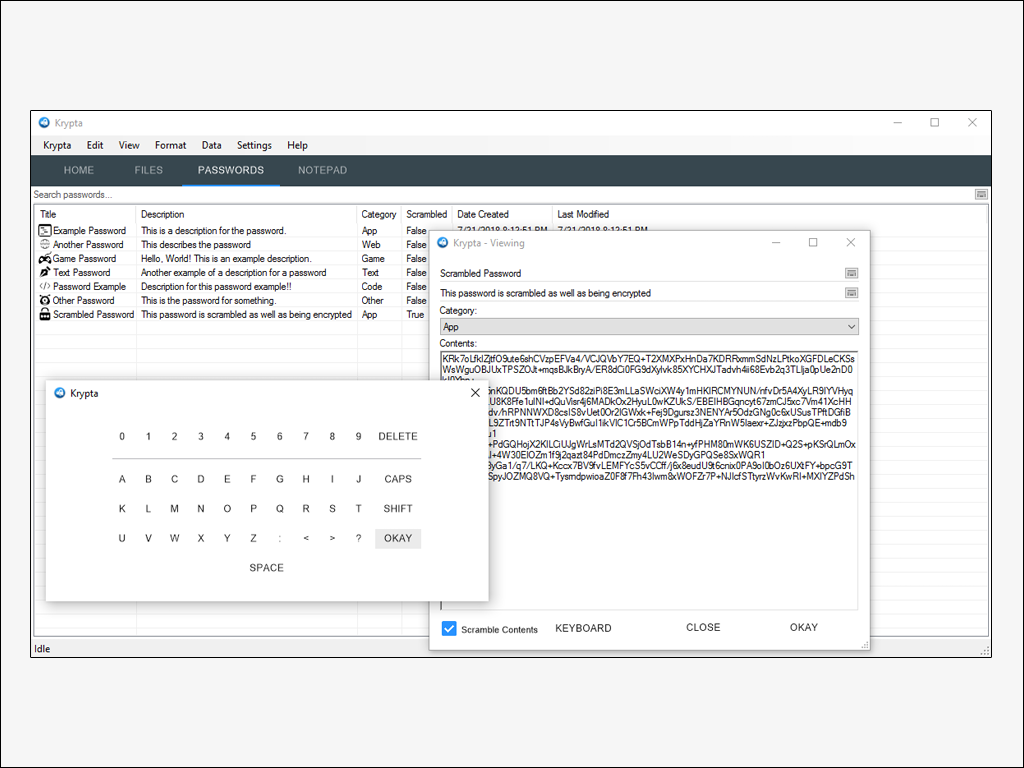1024x768 pixels.
Task: Click the SPACE key on keyboard
Action: (266, 568)
